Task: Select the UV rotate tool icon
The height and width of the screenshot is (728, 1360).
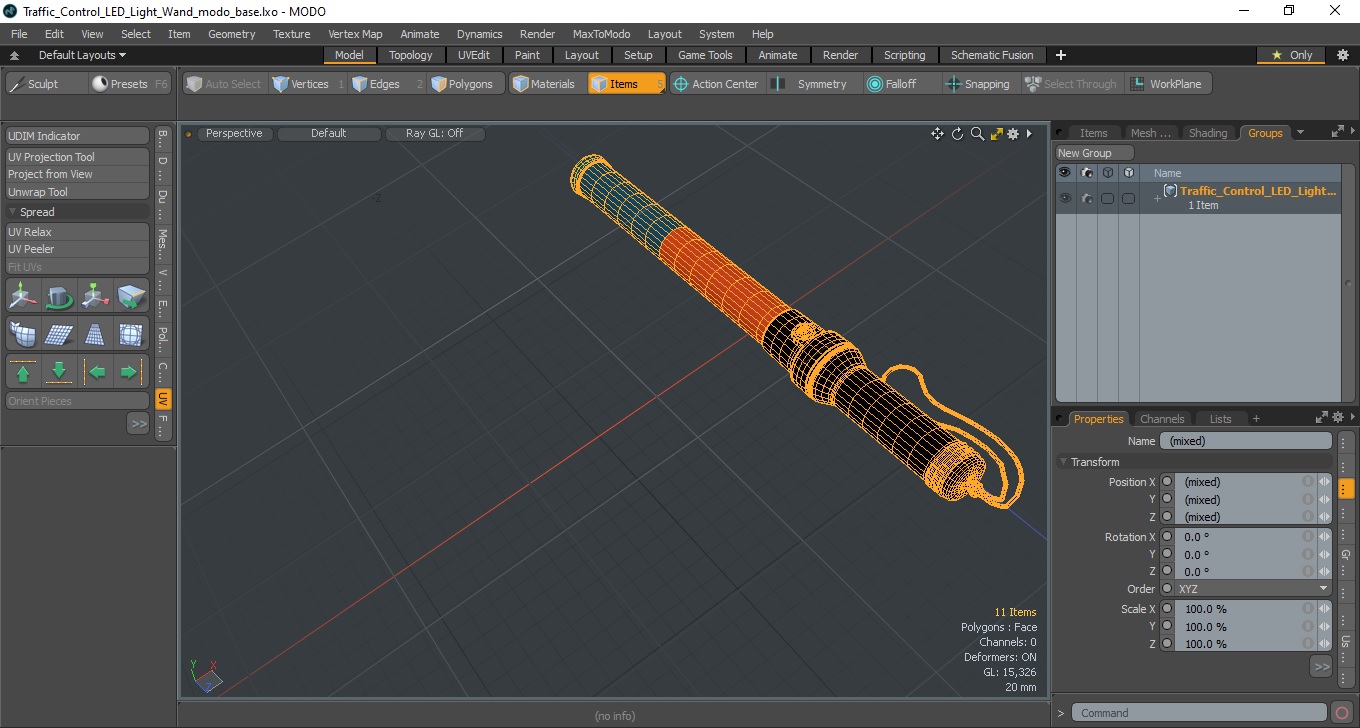Action: point(59,297)
